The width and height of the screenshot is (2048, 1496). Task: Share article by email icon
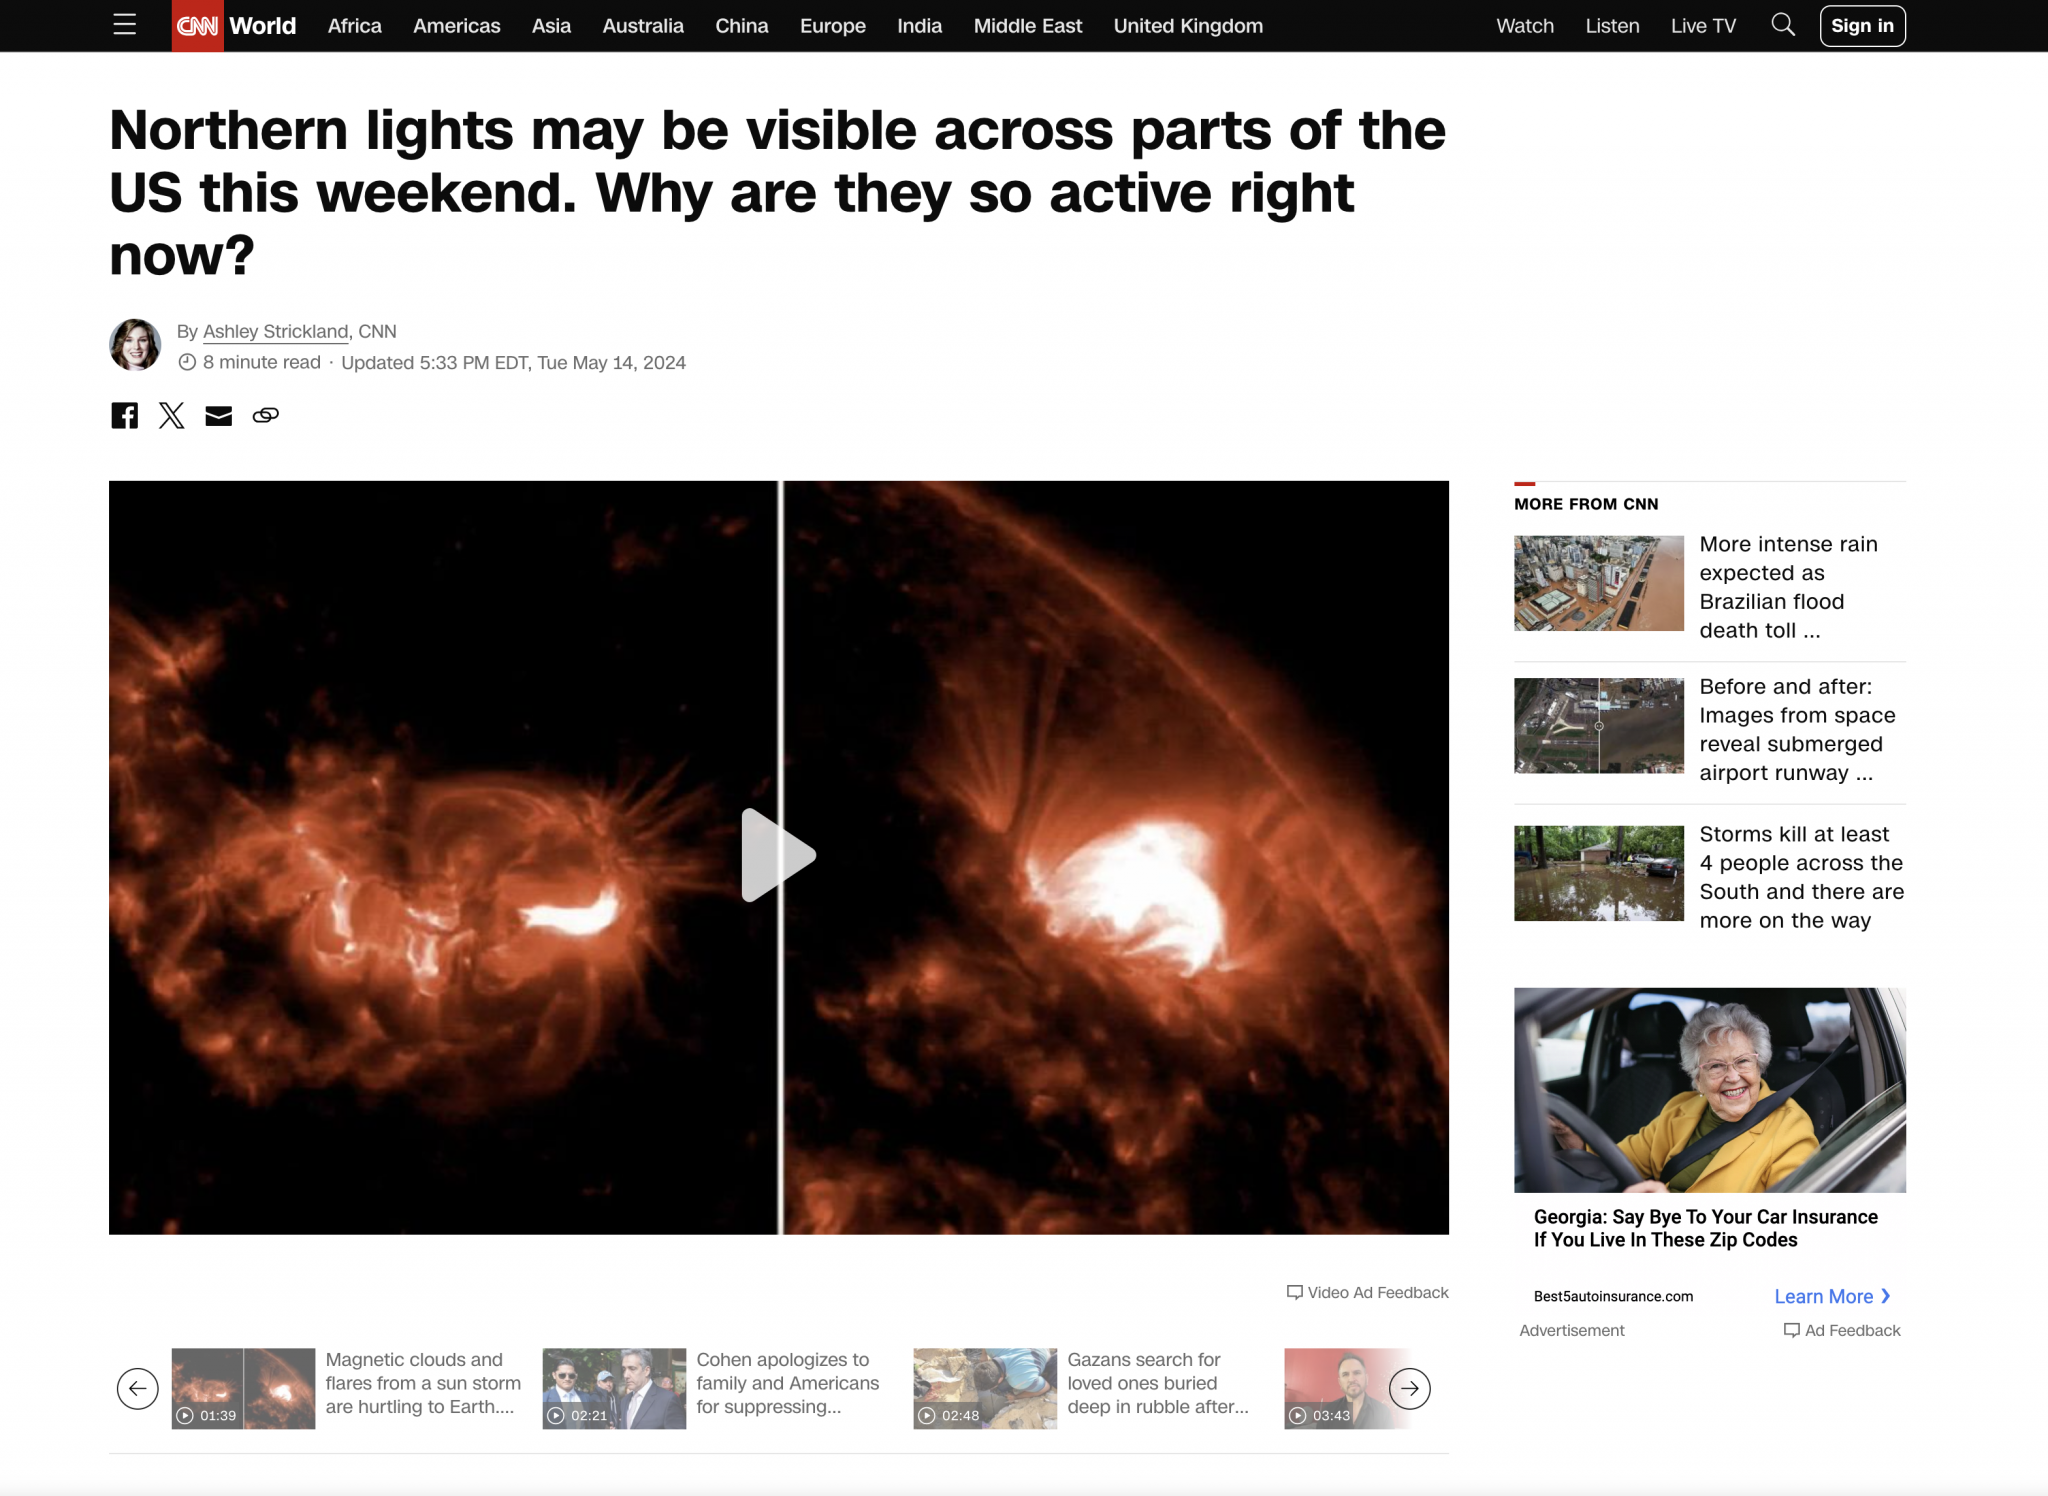218,416
